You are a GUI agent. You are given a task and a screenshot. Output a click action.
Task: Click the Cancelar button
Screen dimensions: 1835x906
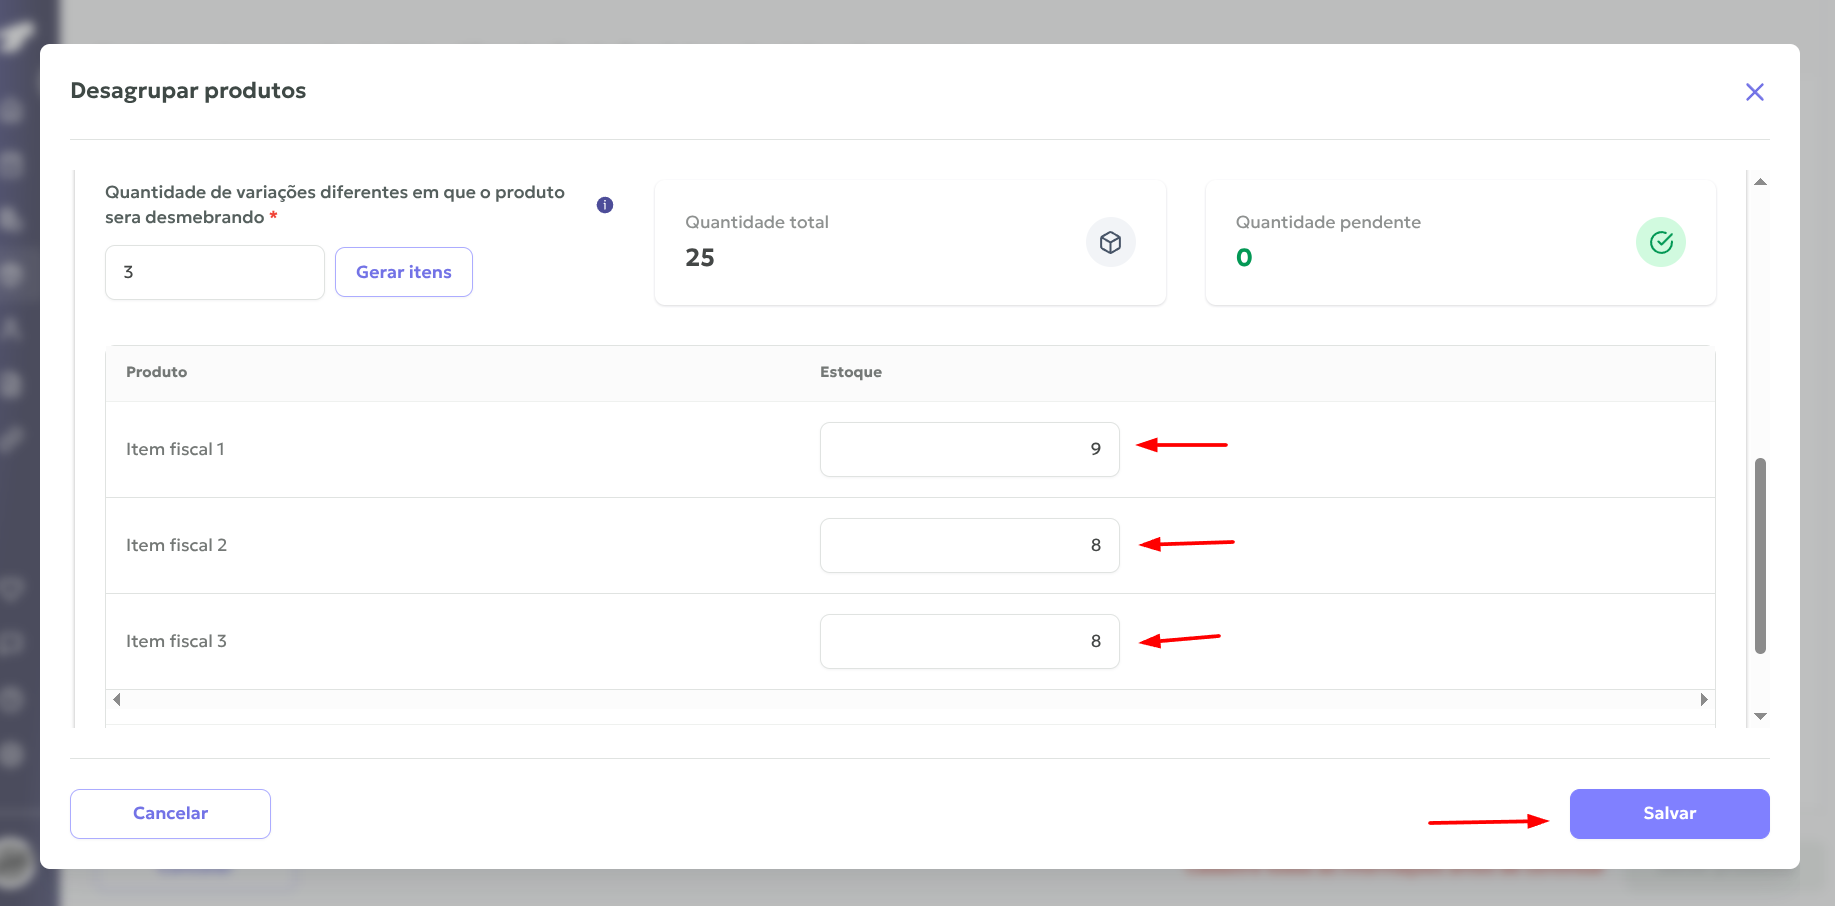(x=170, y=814)
